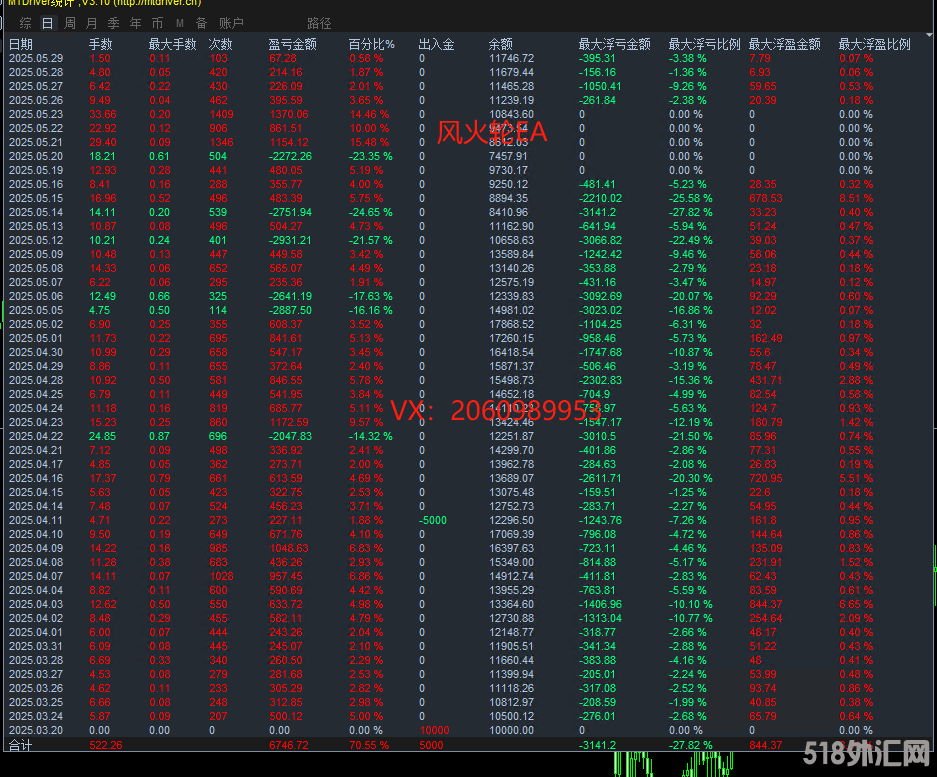This screenshot has height=777, width=937.
Task: Click the 余额 column header
Action: pyautogui.click(x=500, y=44)
